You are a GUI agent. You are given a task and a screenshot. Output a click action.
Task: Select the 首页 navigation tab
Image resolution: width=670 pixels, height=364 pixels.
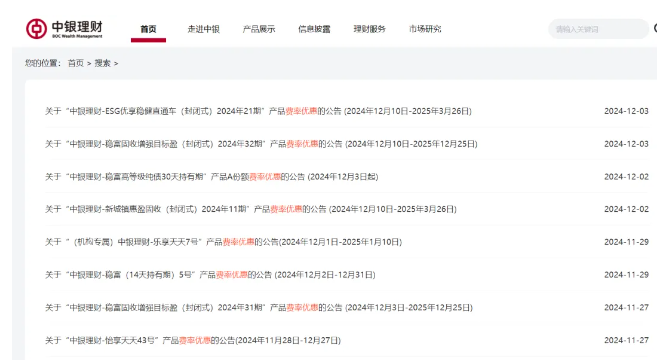point(148,29)
